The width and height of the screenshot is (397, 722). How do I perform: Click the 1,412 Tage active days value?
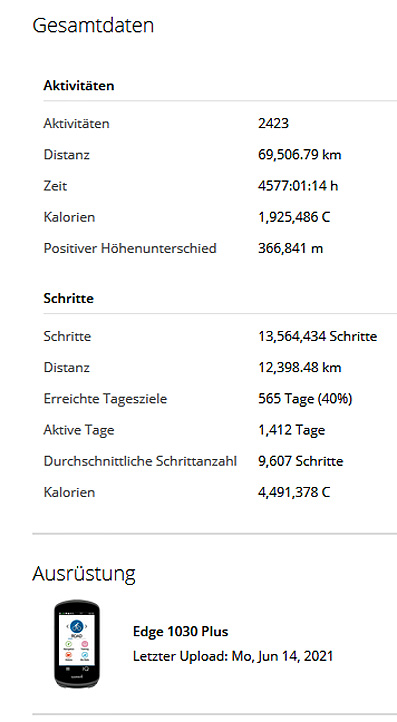292,430
